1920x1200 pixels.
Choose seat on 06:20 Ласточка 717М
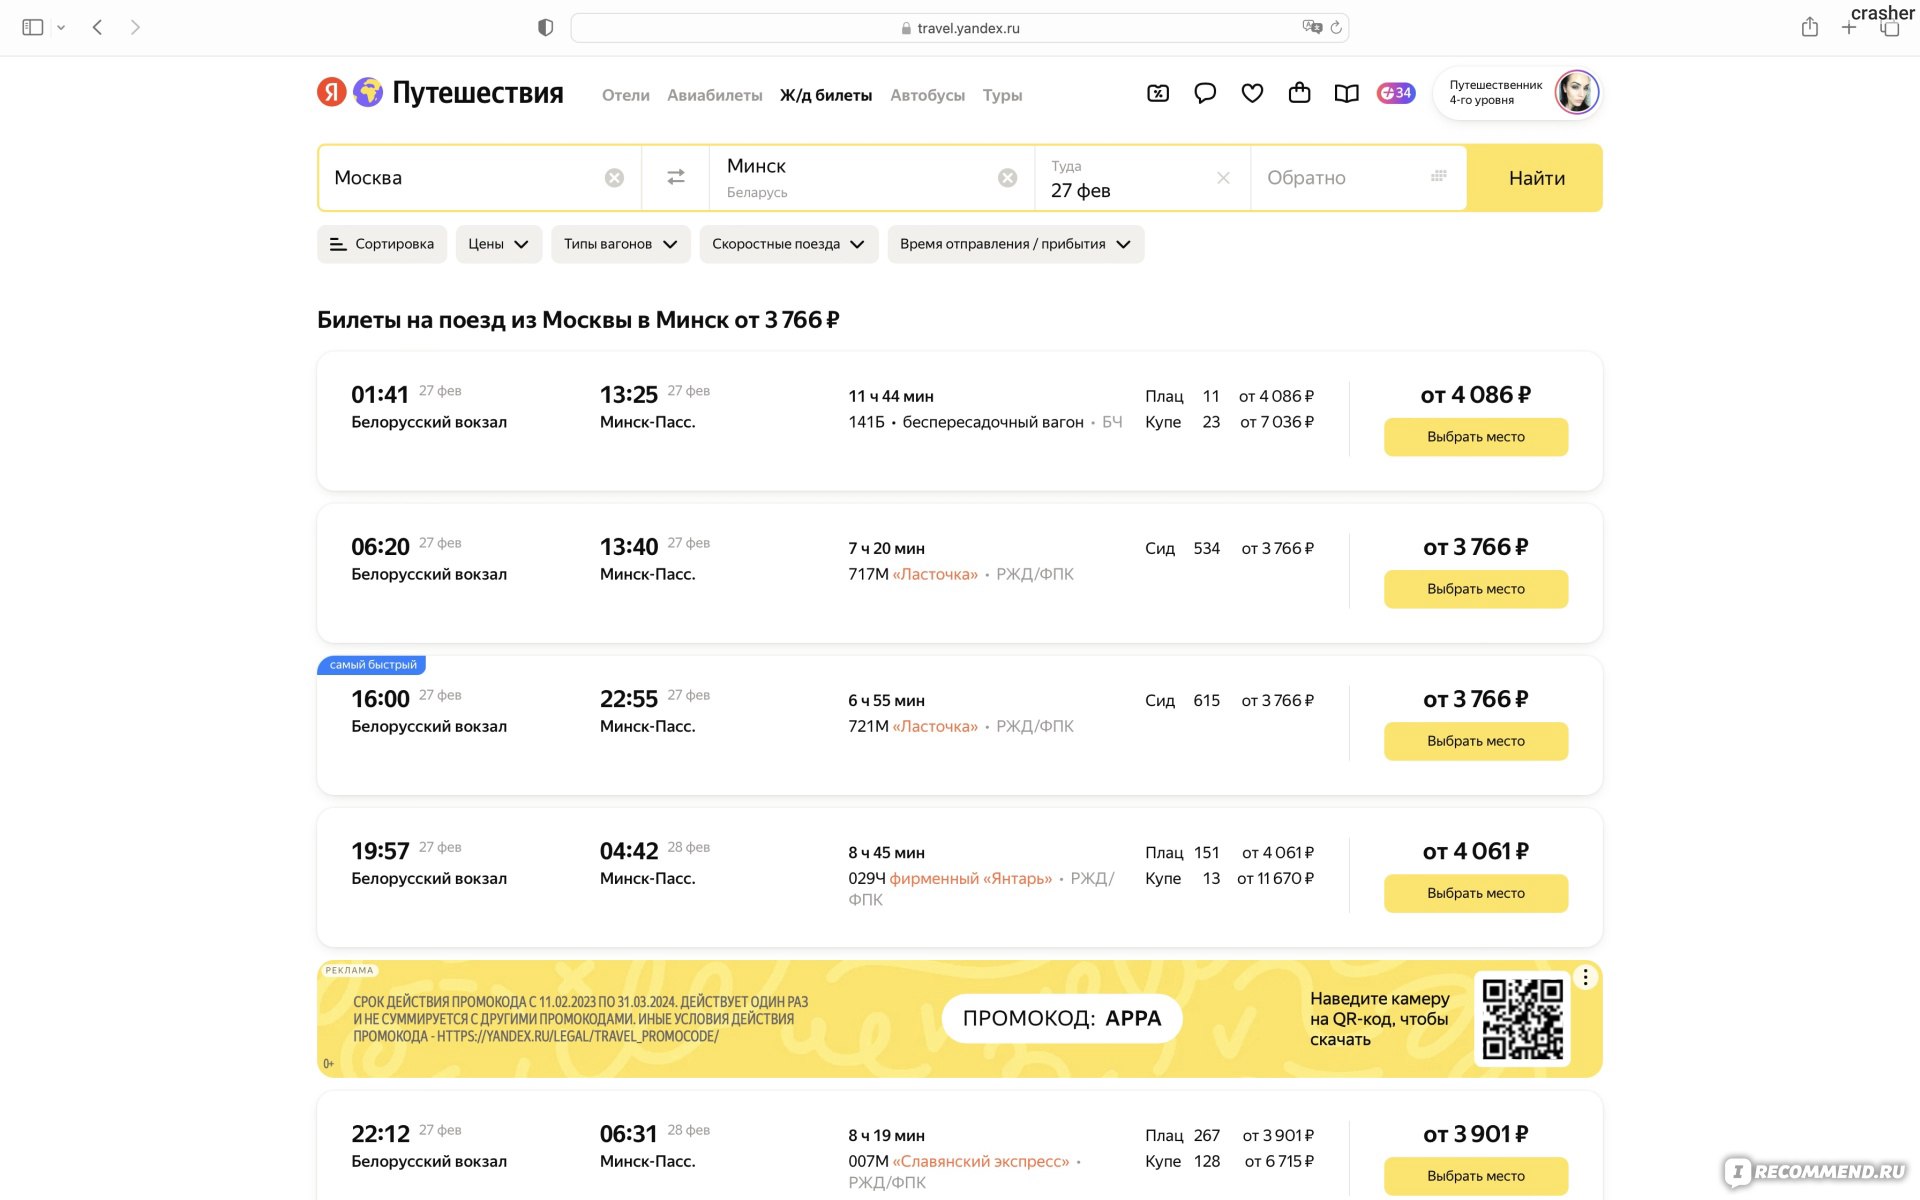click(x=1475, y=589)
